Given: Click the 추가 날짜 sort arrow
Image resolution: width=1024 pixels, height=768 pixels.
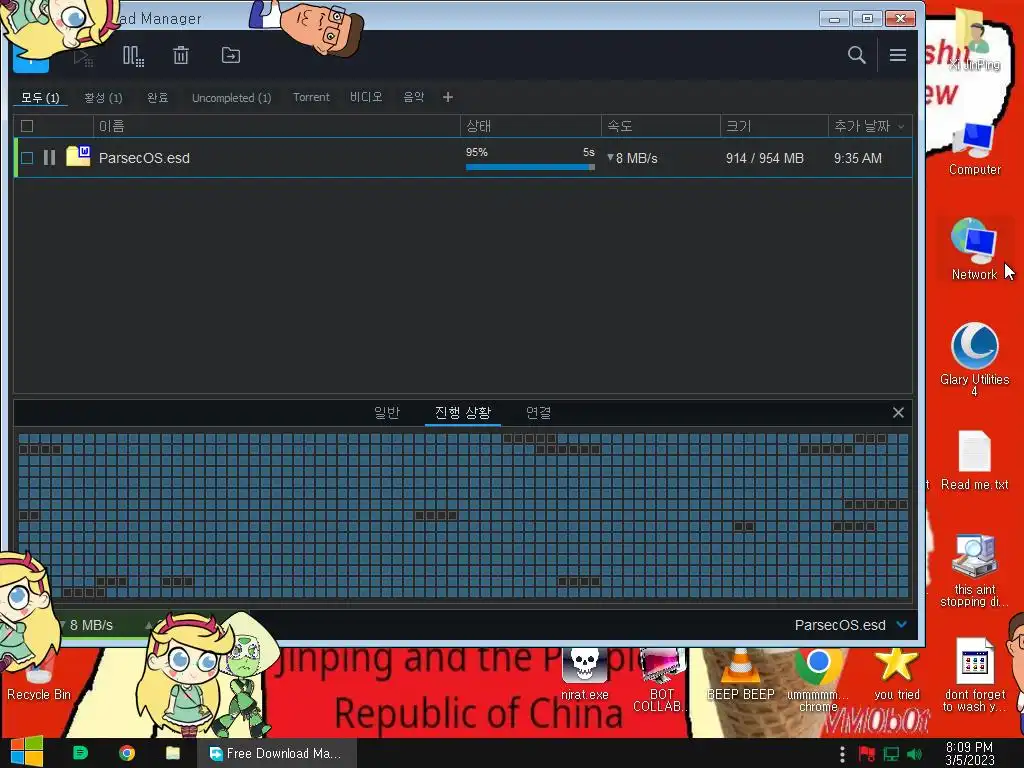Looking at the screenshot, I should point(901,127).
